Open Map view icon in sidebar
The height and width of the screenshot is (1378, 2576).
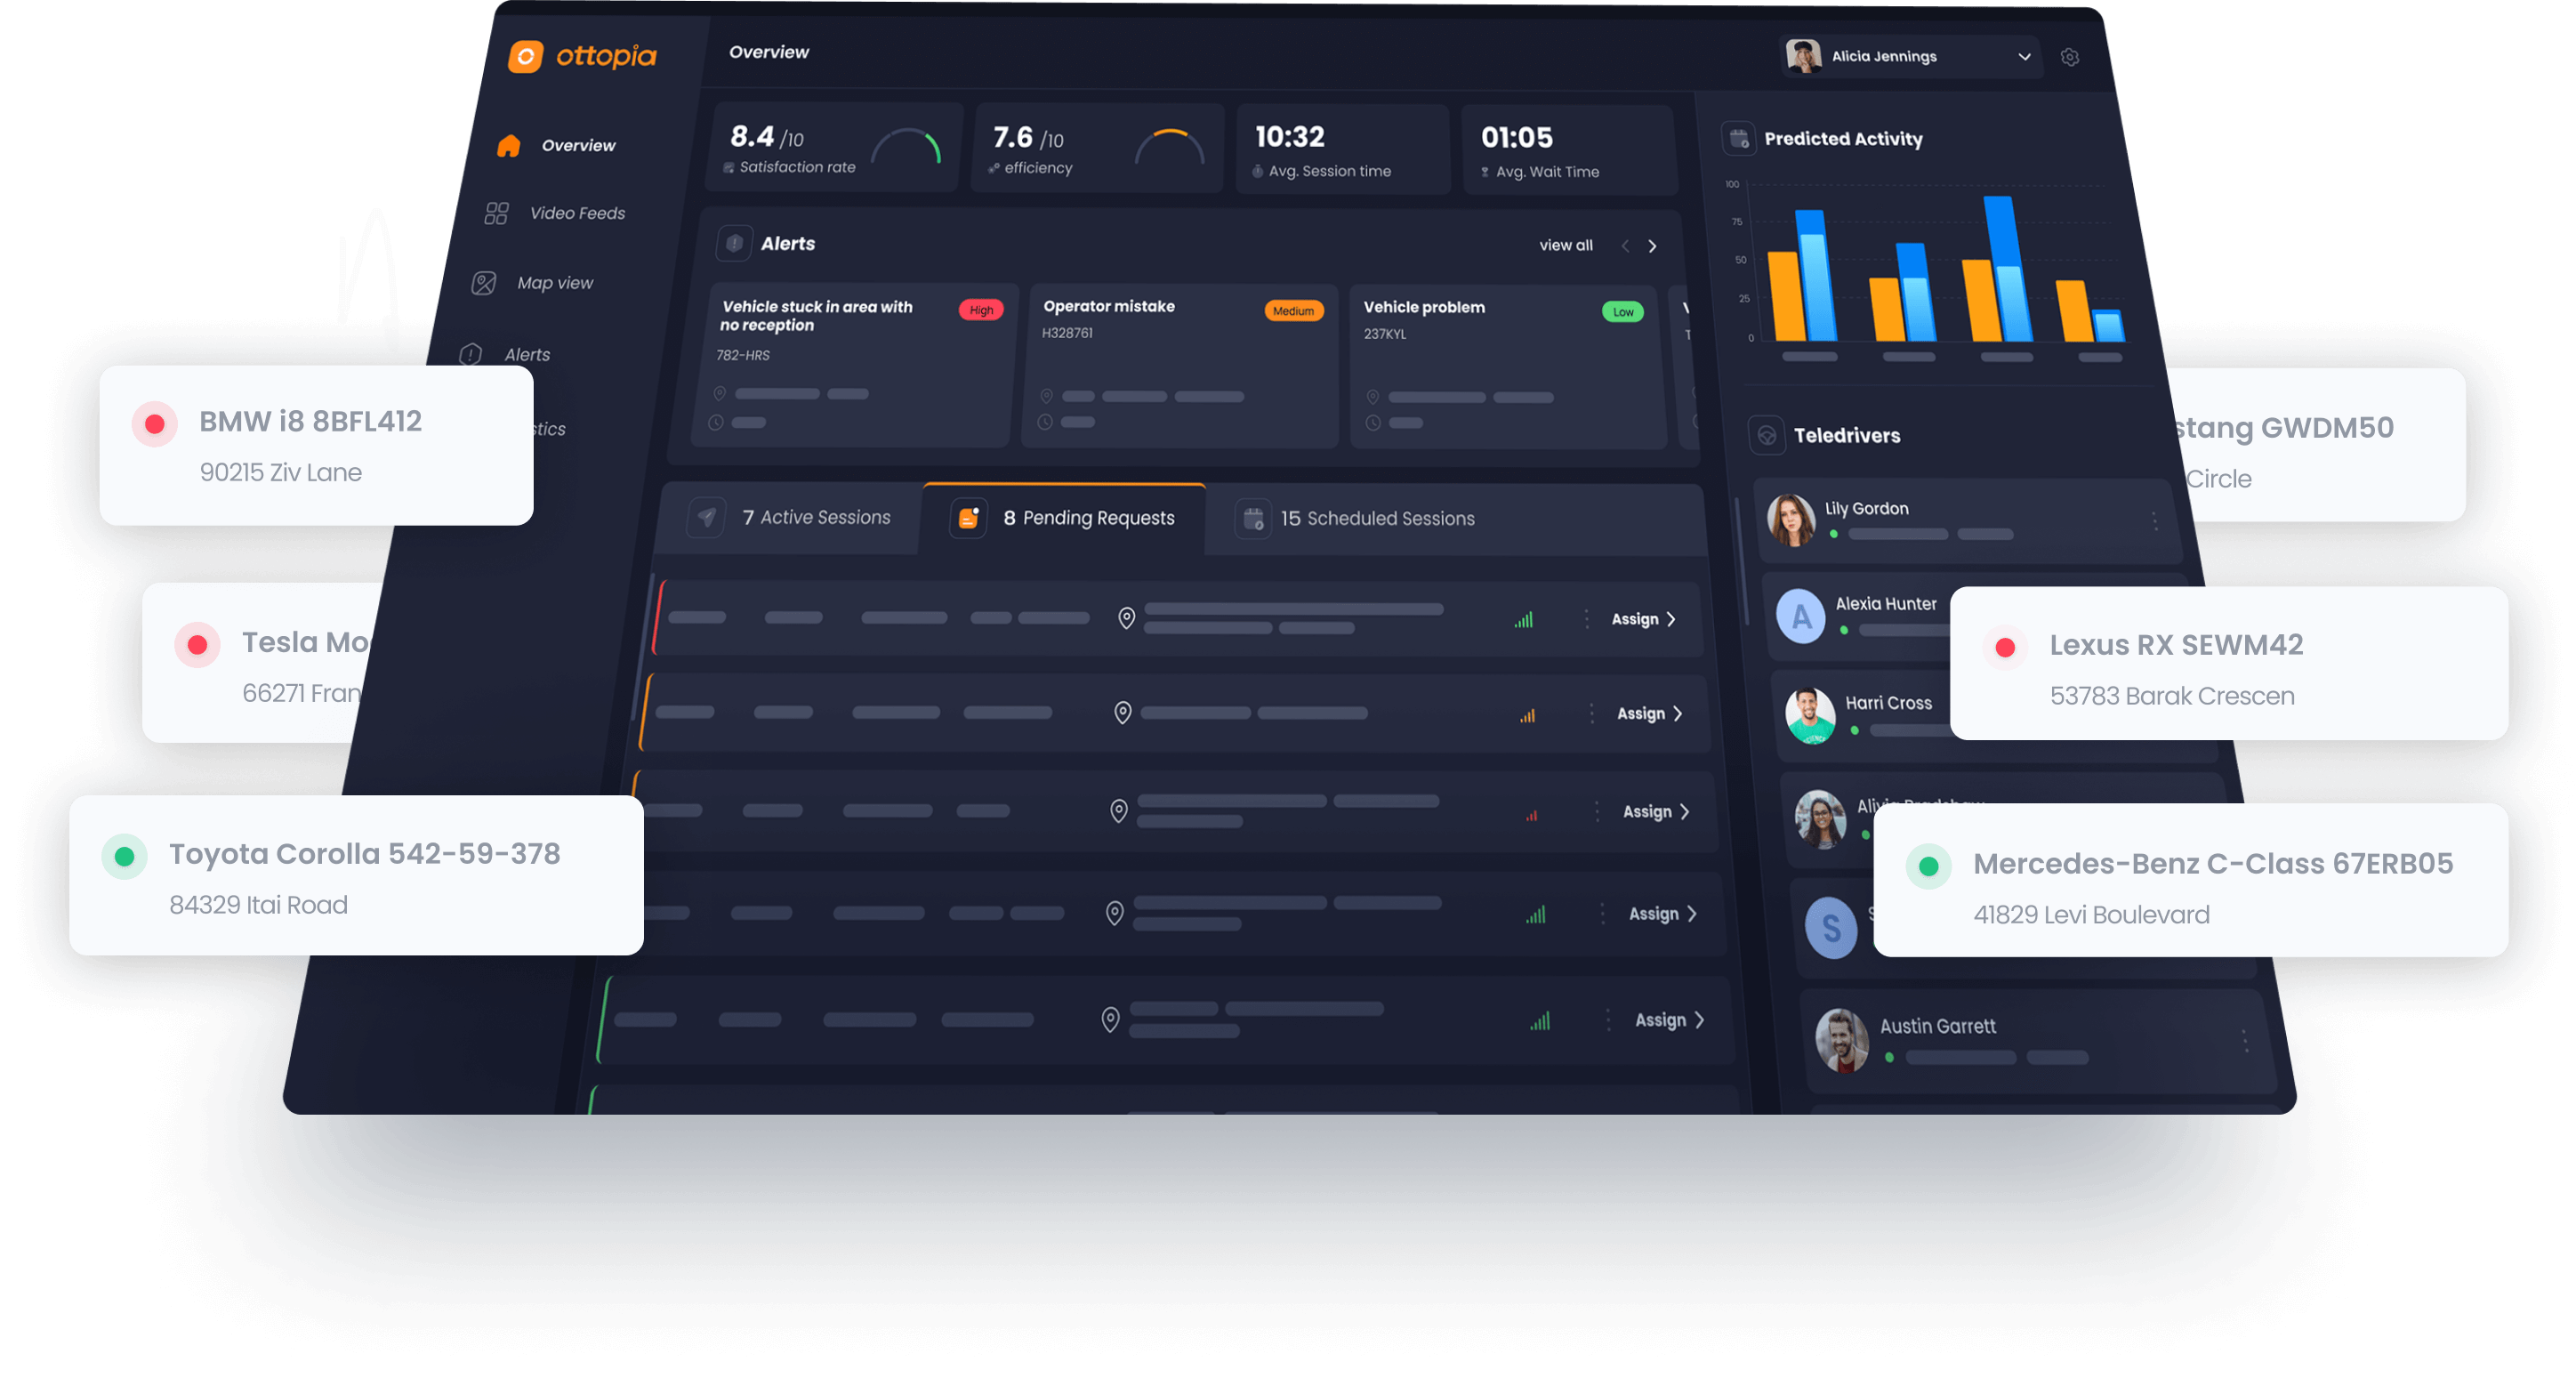point(484,283)
